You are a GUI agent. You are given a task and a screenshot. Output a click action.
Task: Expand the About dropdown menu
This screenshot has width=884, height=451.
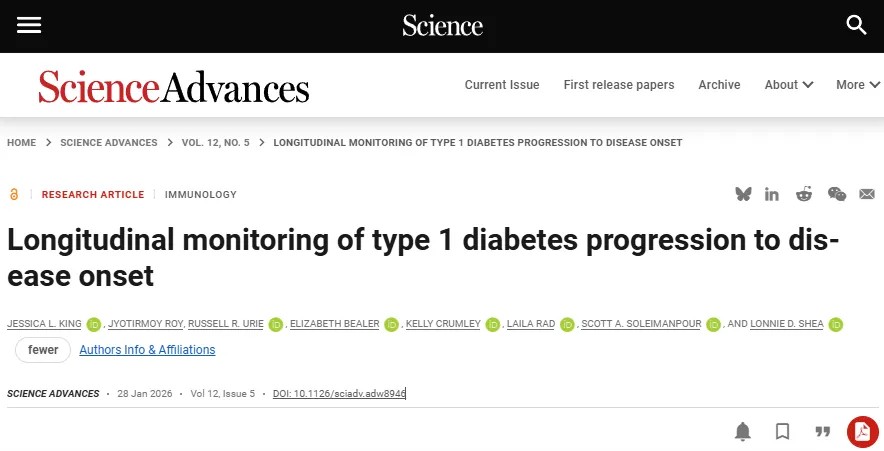pos(788,85)
